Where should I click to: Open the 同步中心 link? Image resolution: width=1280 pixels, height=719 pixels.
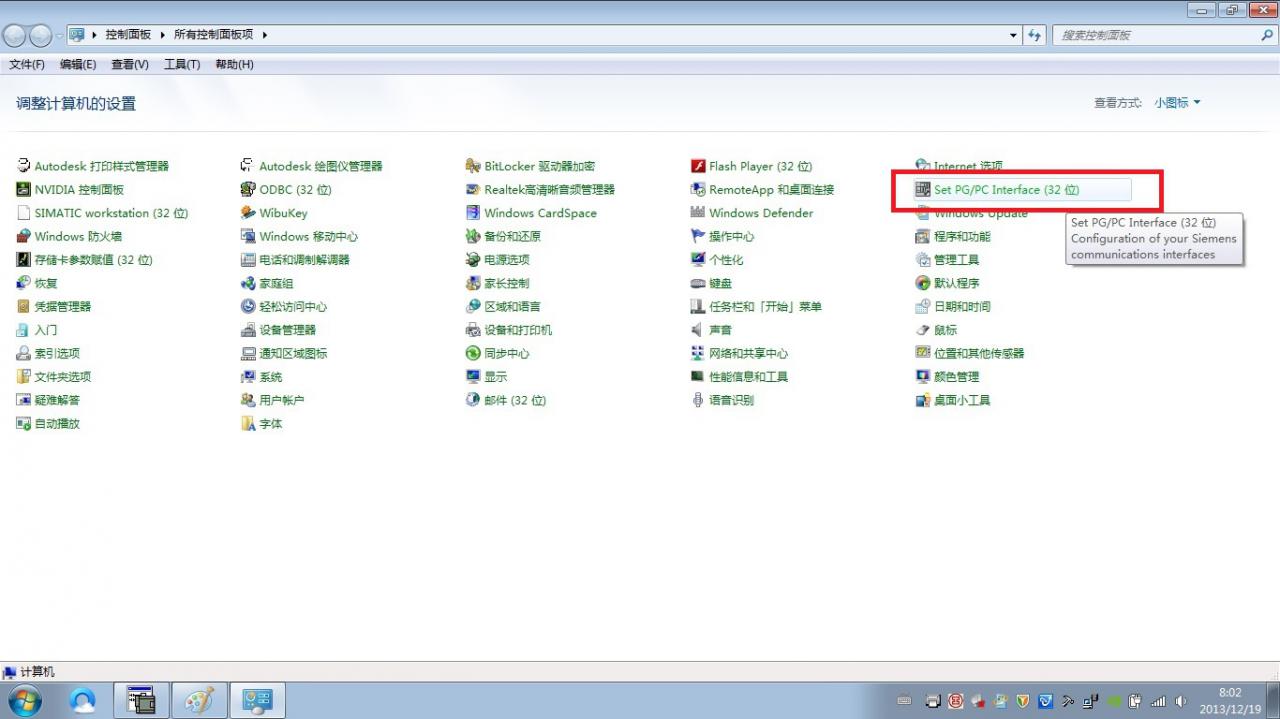coord(507,353)
